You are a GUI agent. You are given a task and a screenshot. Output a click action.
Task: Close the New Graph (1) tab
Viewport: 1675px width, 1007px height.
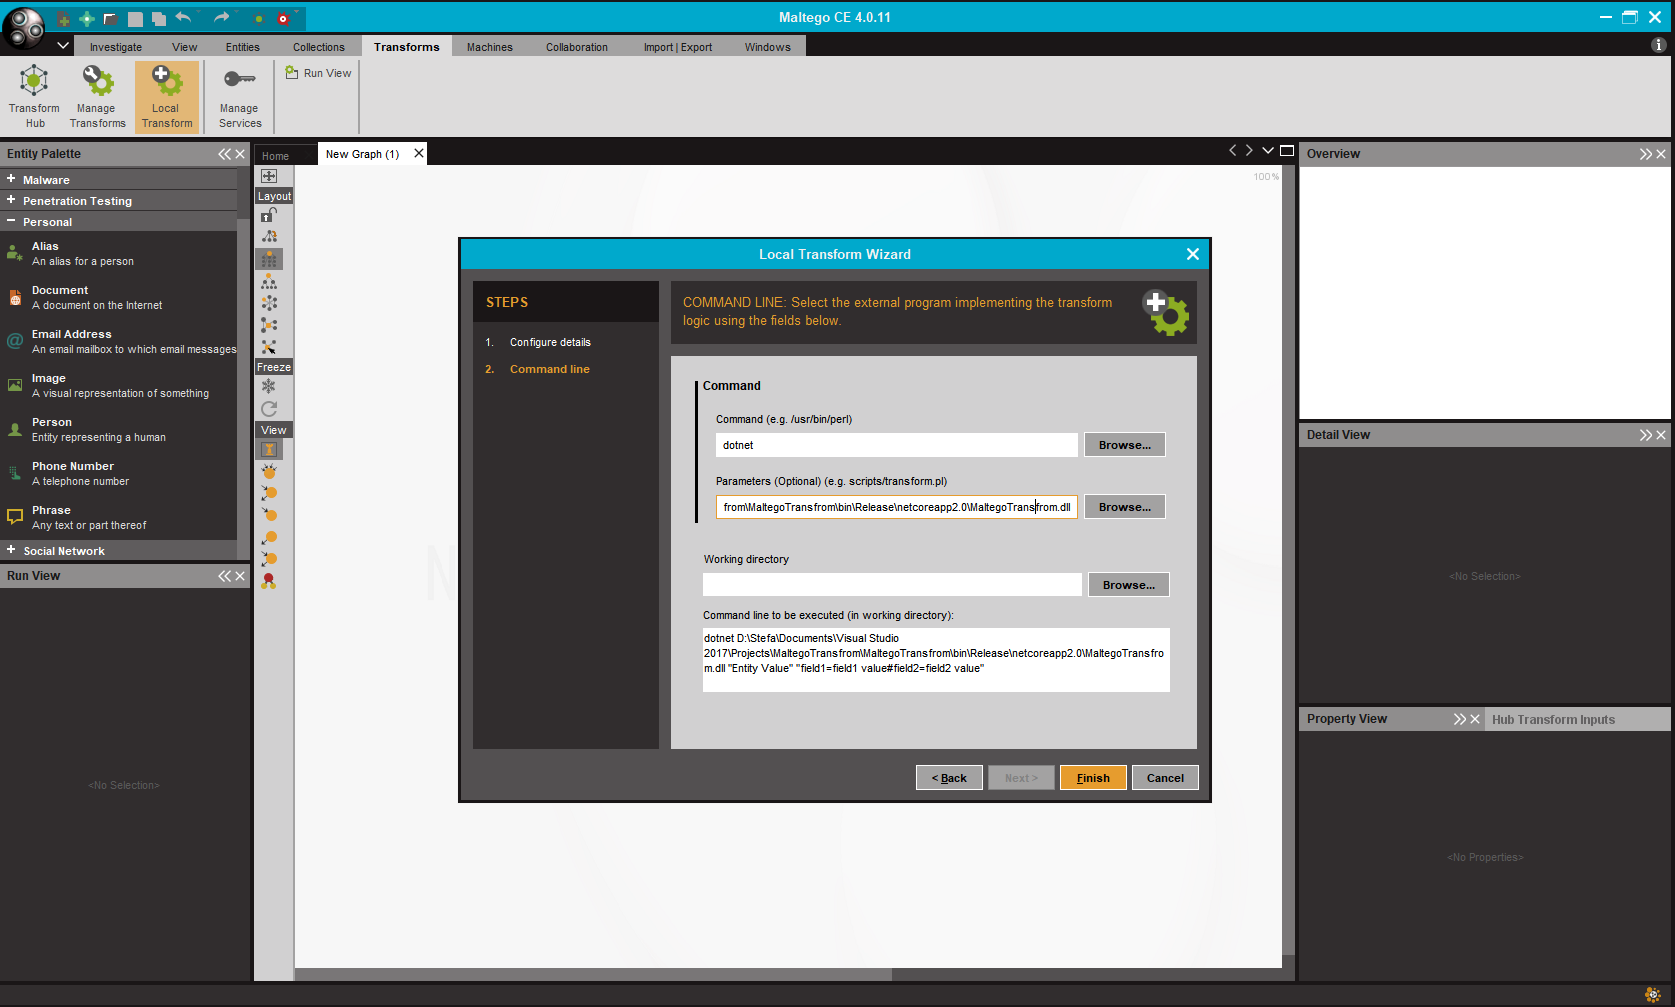pos(419,153)
